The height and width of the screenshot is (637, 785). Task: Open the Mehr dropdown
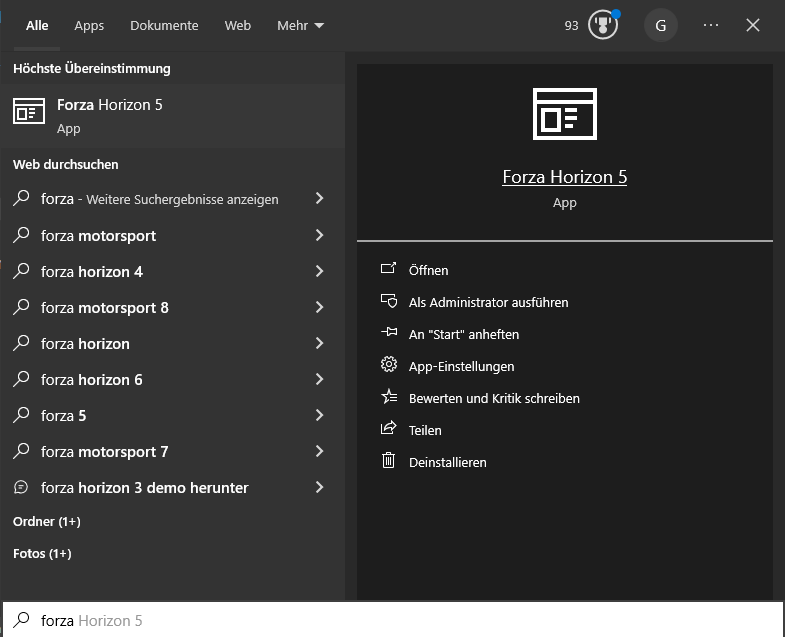point(300,25)
